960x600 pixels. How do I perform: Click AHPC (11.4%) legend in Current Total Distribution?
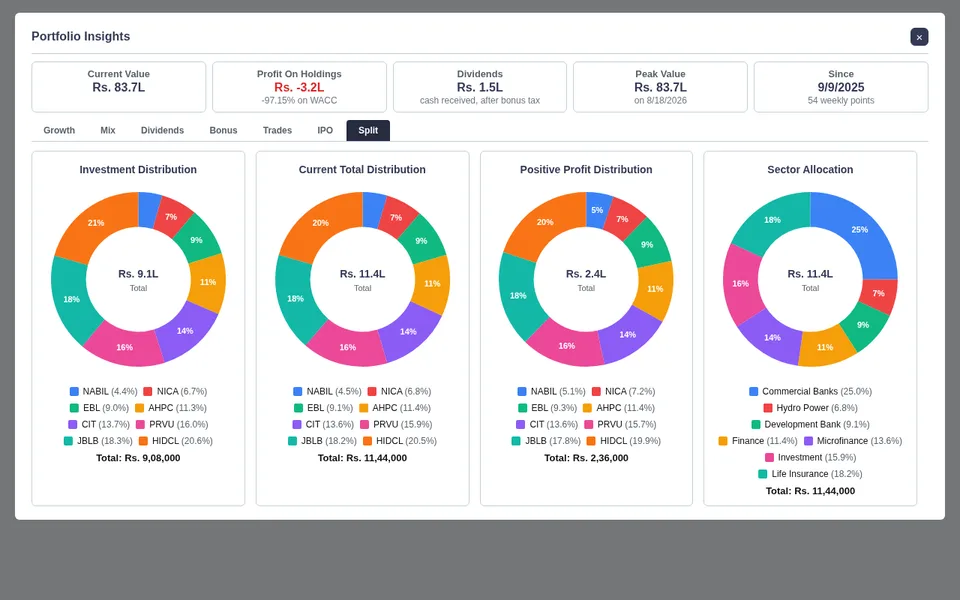click(395, 408)
